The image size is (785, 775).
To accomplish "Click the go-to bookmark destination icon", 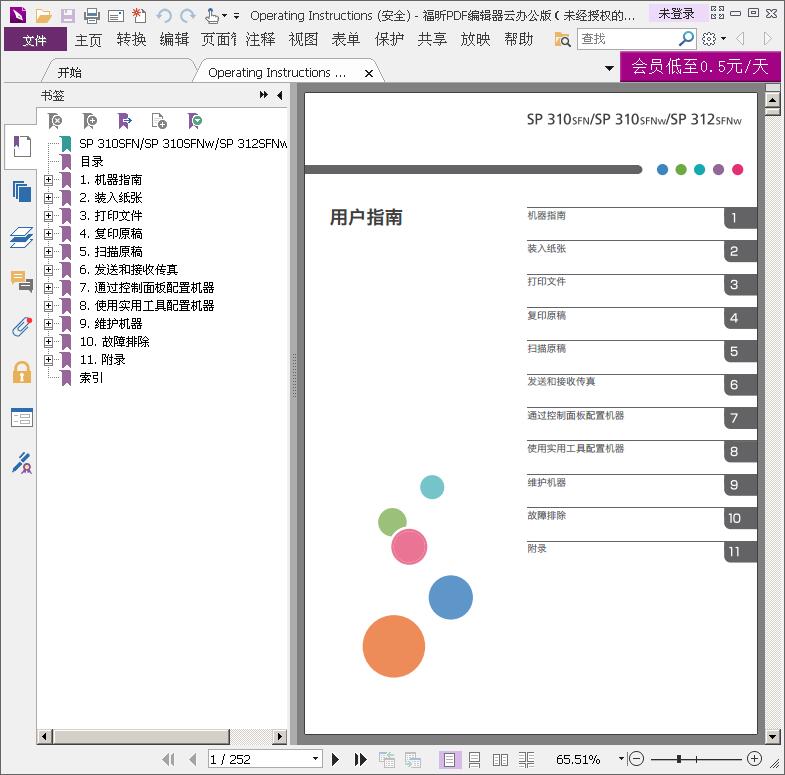I will tap(125, 121).
